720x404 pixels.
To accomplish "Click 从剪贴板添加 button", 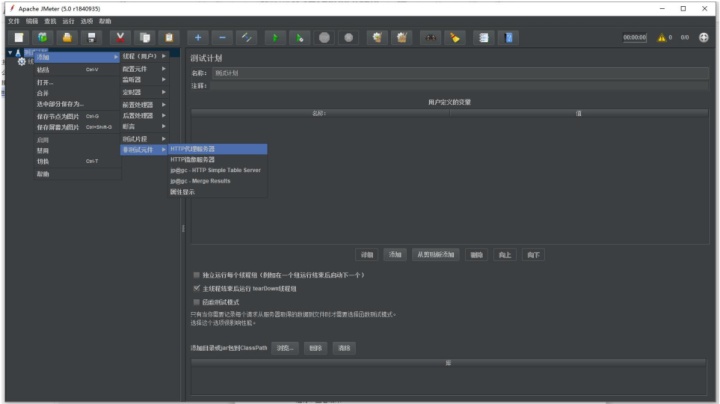I will (x=436, y=255).
